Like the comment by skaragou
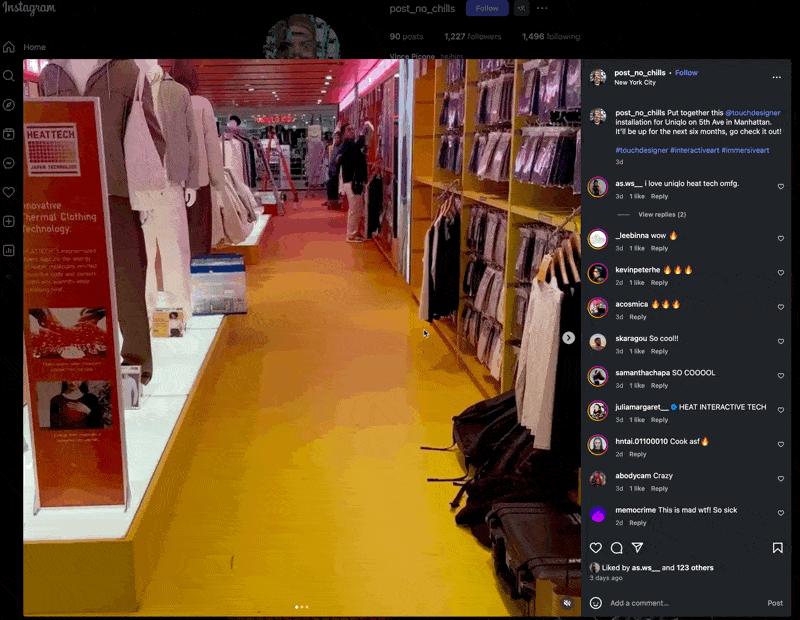This screenshot has width=800, height=620. coord(781,341)
